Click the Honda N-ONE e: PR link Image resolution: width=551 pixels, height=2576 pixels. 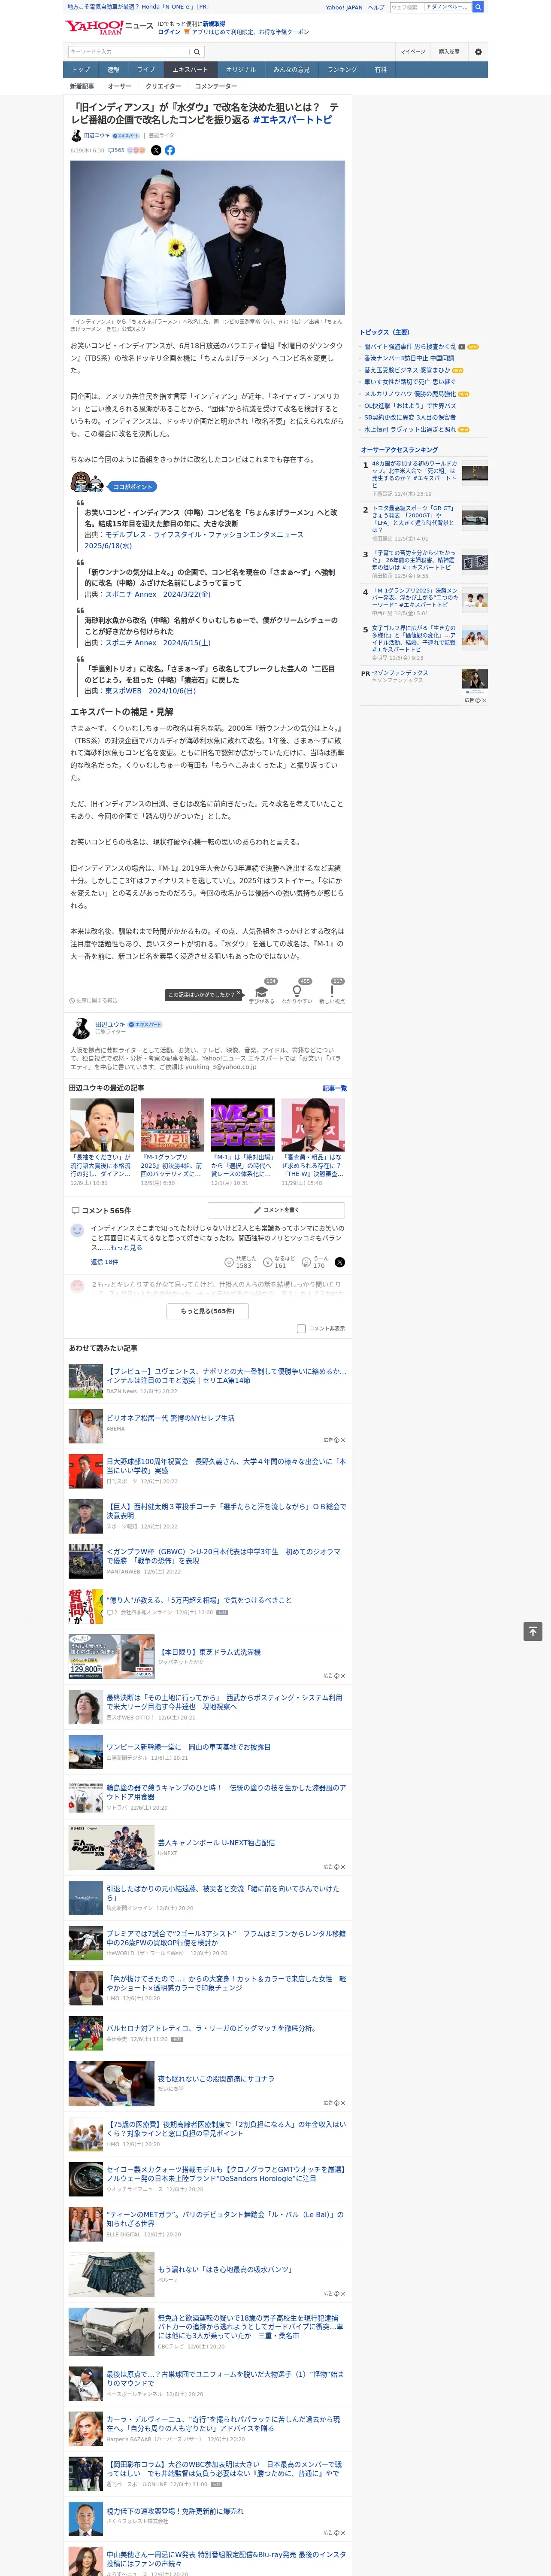click(x=138, y=7)
